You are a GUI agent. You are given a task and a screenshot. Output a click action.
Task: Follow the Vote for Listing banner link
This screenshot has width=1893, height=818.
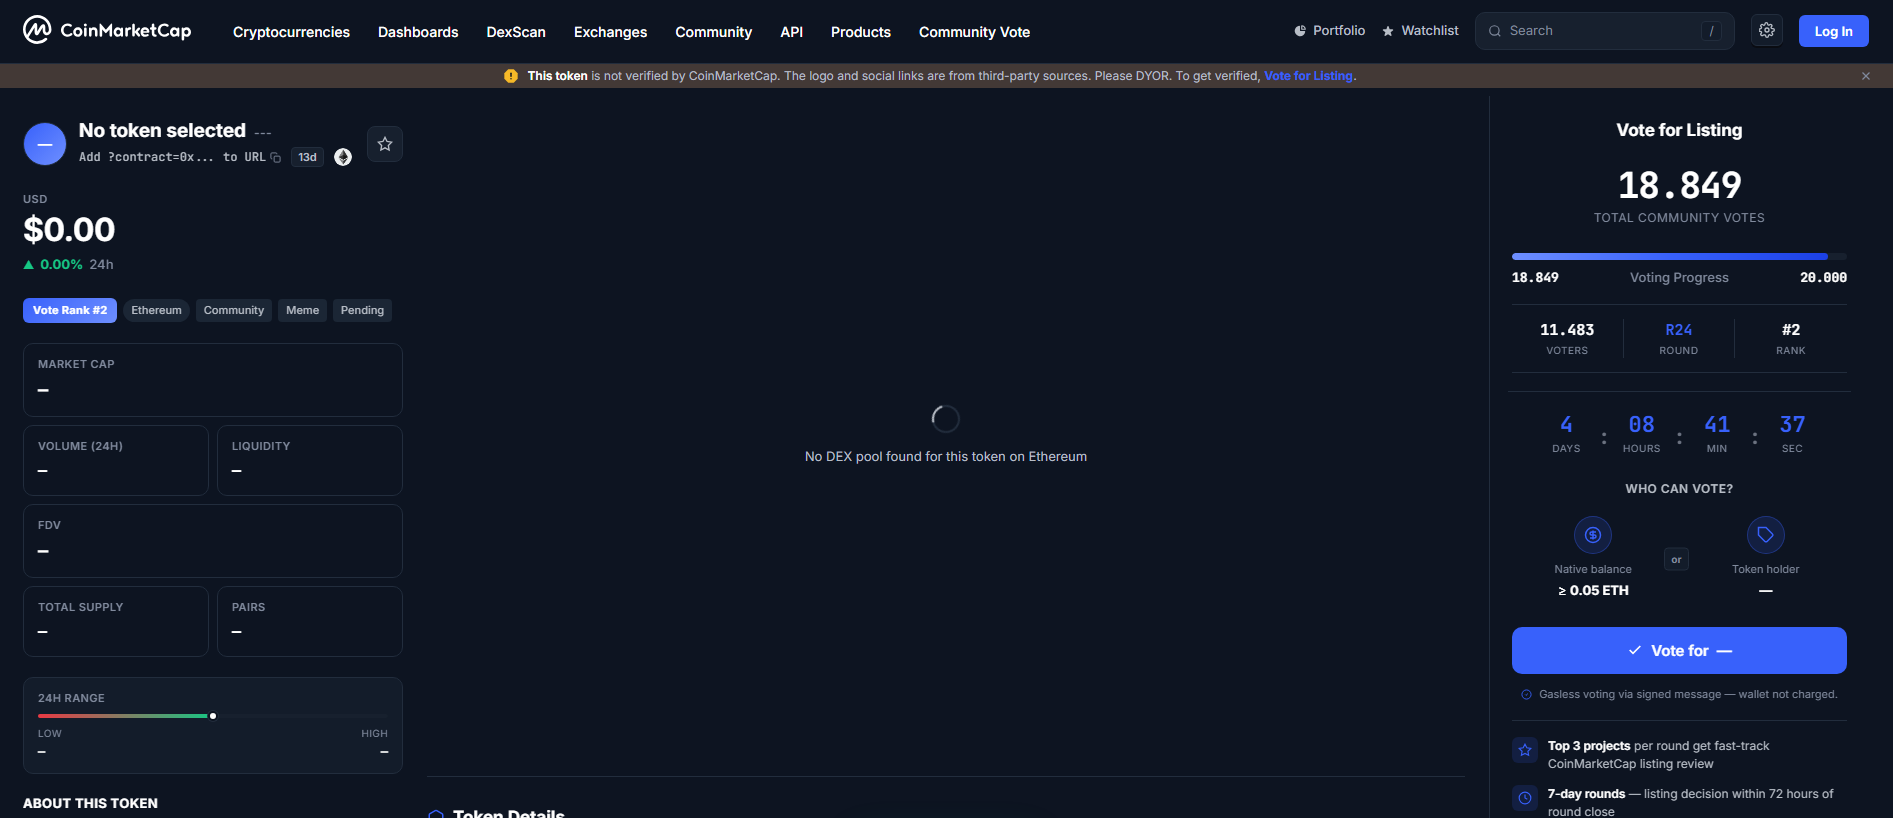click(x=1308, y=76)
